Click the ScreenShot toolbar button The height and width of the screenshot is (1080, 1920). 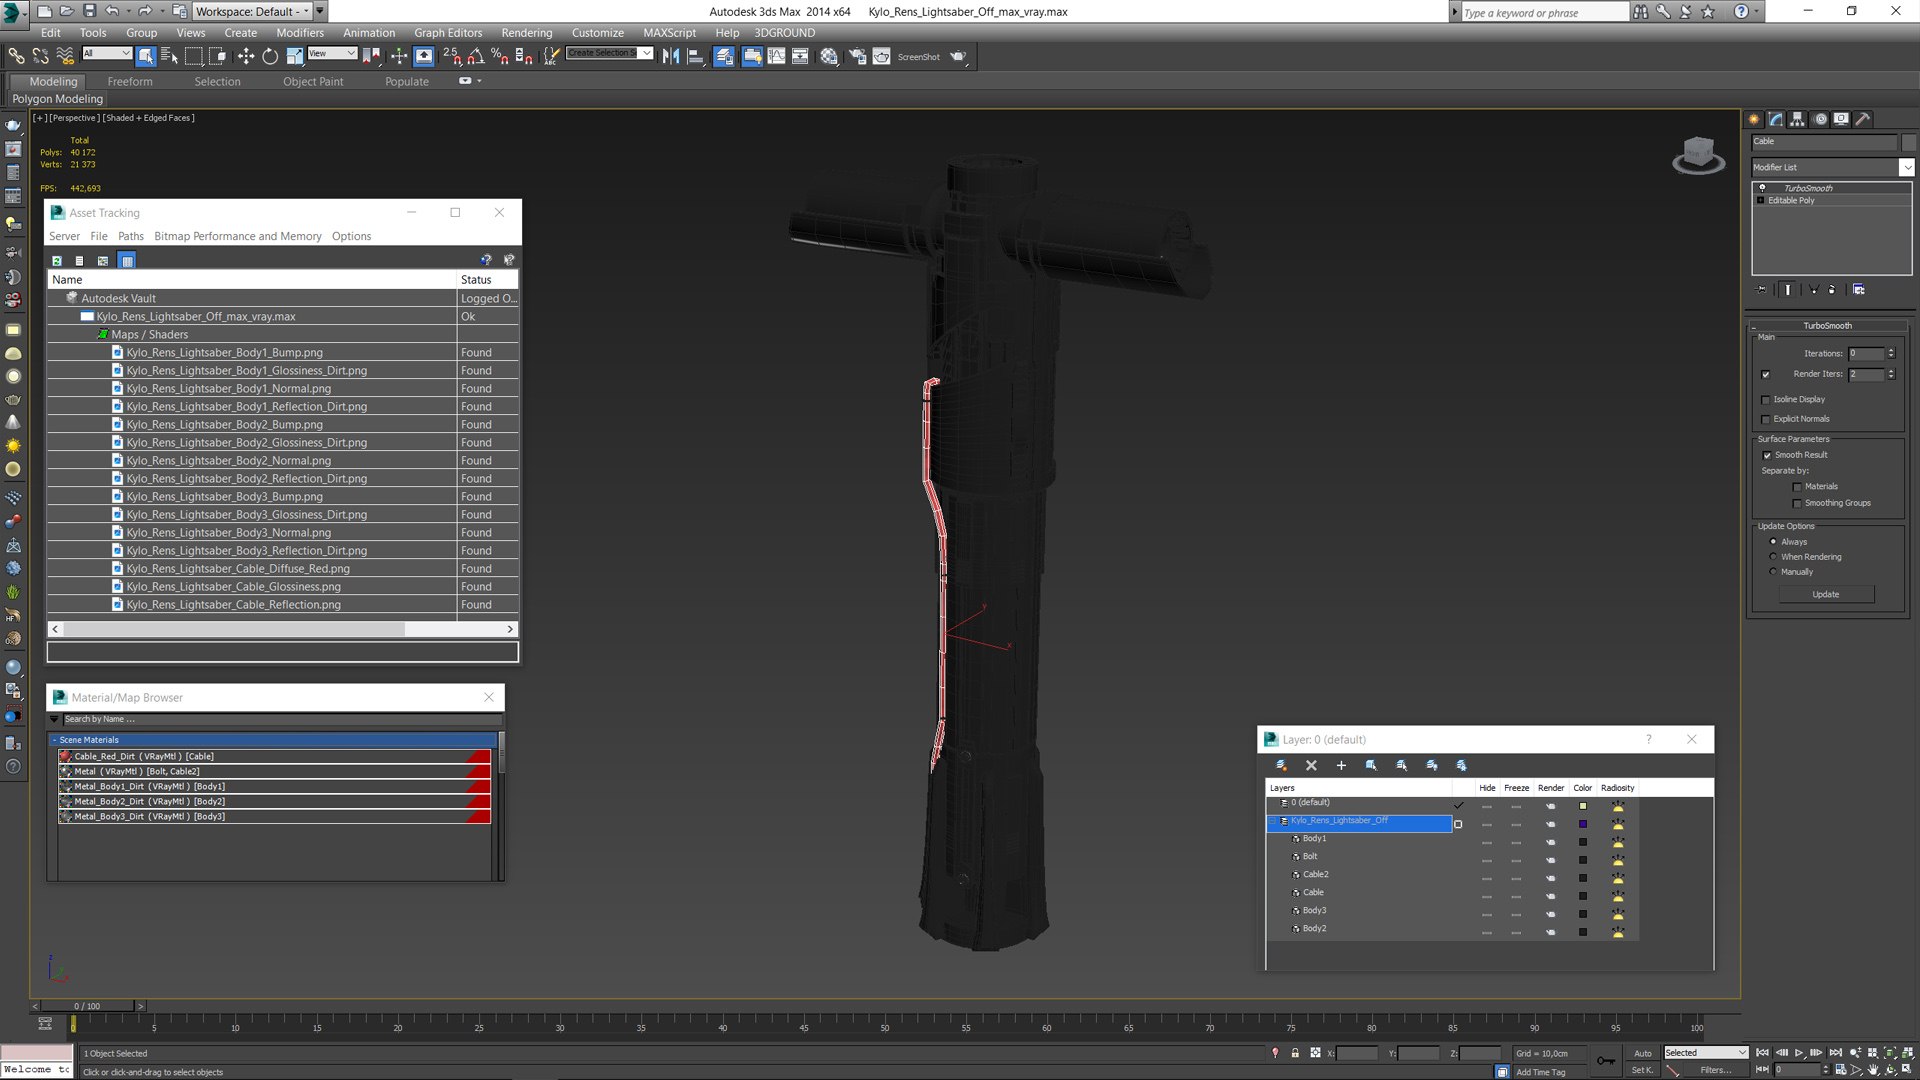pos(918,57)
